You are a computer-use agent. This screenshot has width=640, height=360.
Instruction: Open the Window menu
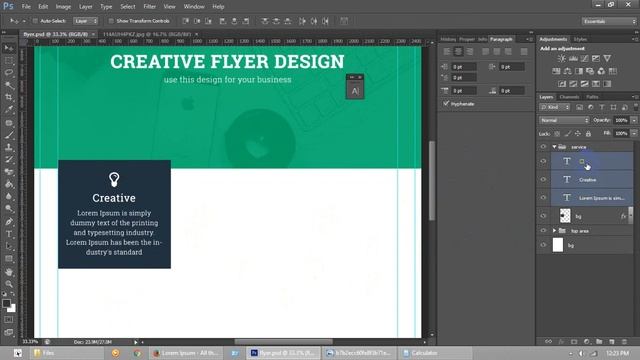coord(194,7)
